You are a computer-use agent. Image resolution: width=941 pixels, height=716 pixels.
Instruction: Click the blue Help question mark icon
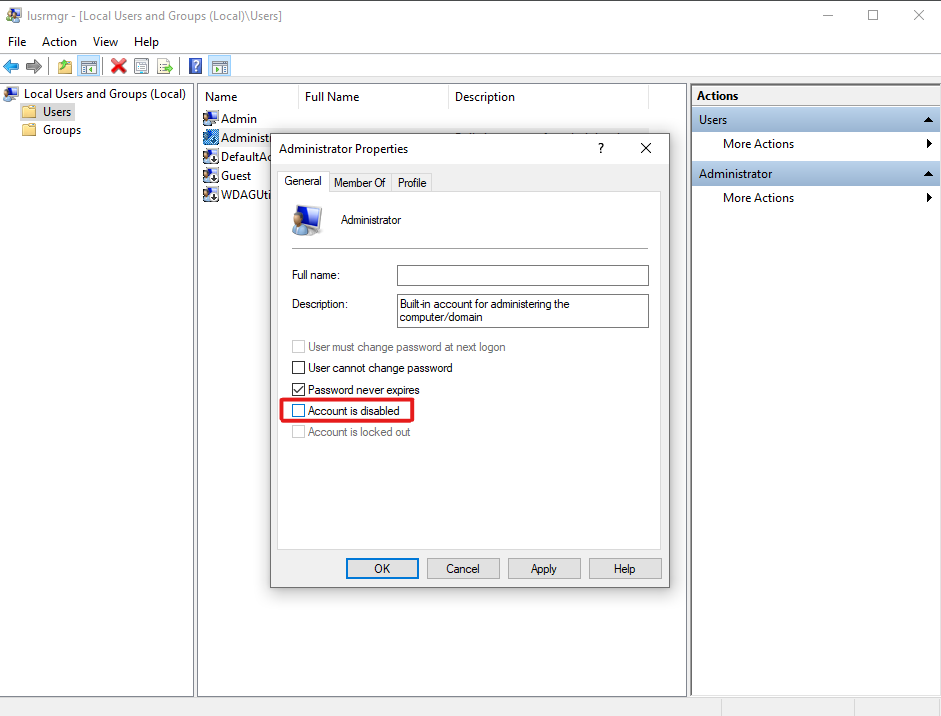click(195, 66)
